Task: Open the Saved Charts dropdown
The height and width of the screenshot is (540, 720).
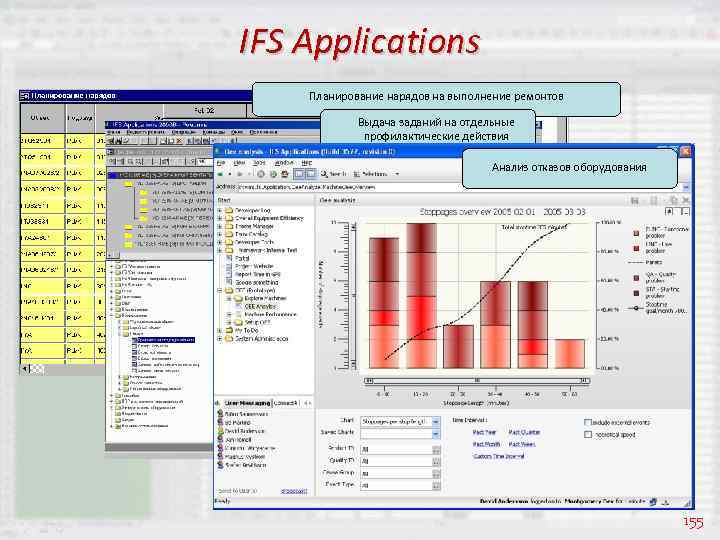Action: point(436,433)
